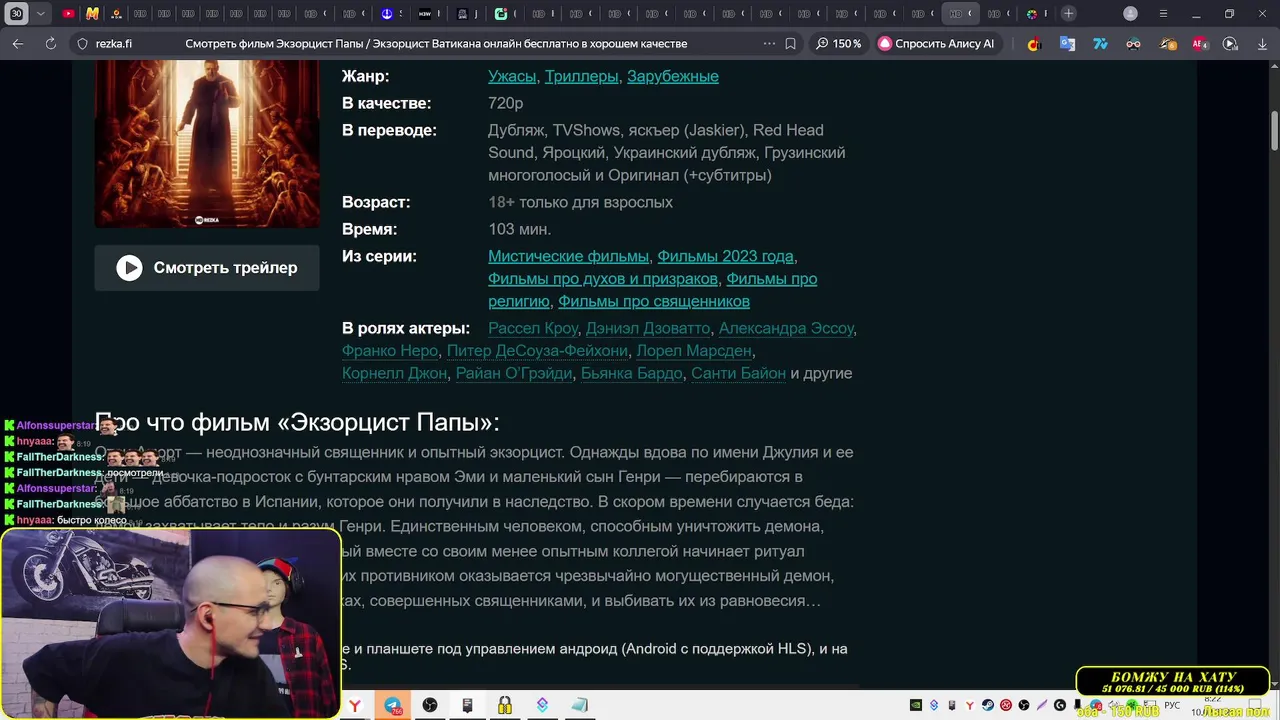Image resolution: width=1280 pixels, height=720 pixels.
Task: Switch to the colorful-circle icon tab
Action: click(x=1033, y=14)
